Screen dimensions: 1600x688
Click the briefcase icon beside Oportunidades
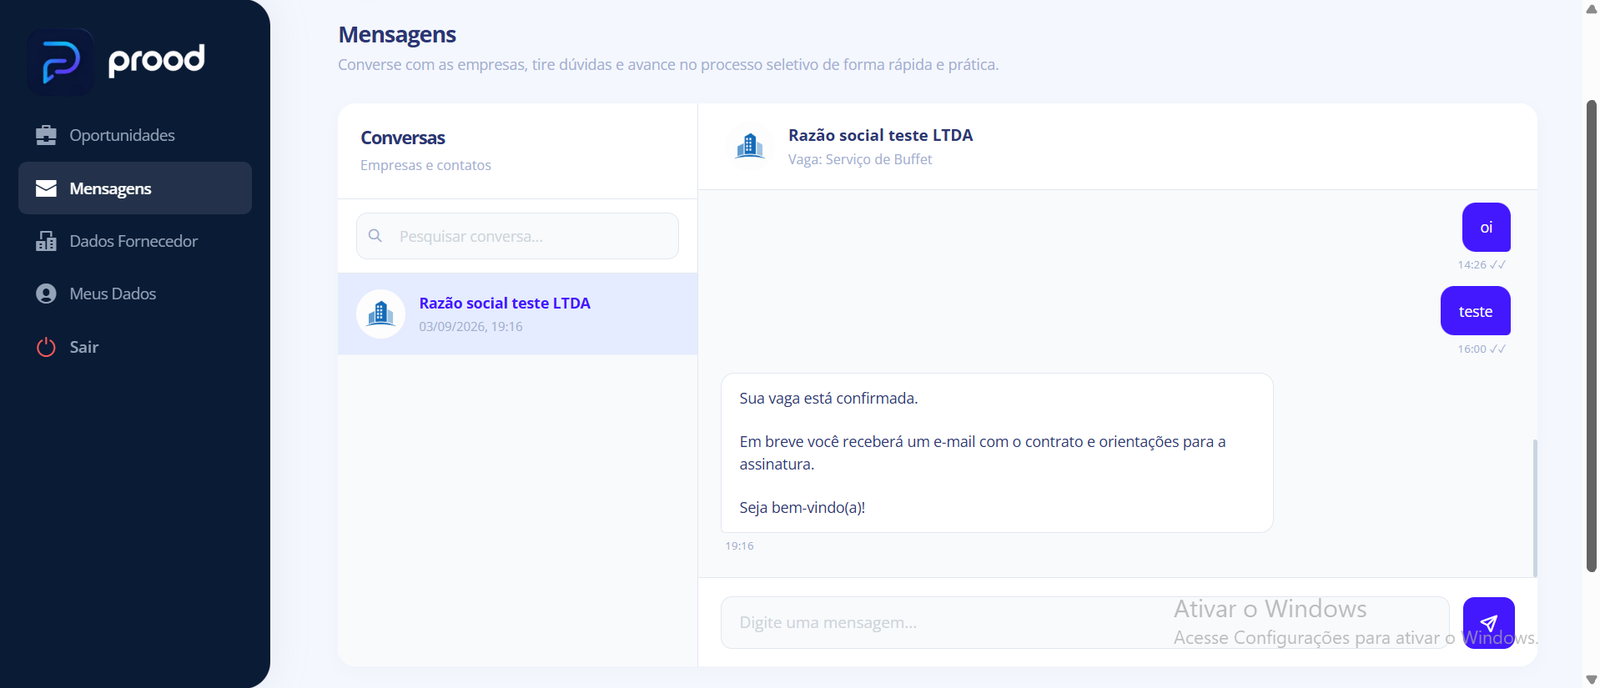46,135
